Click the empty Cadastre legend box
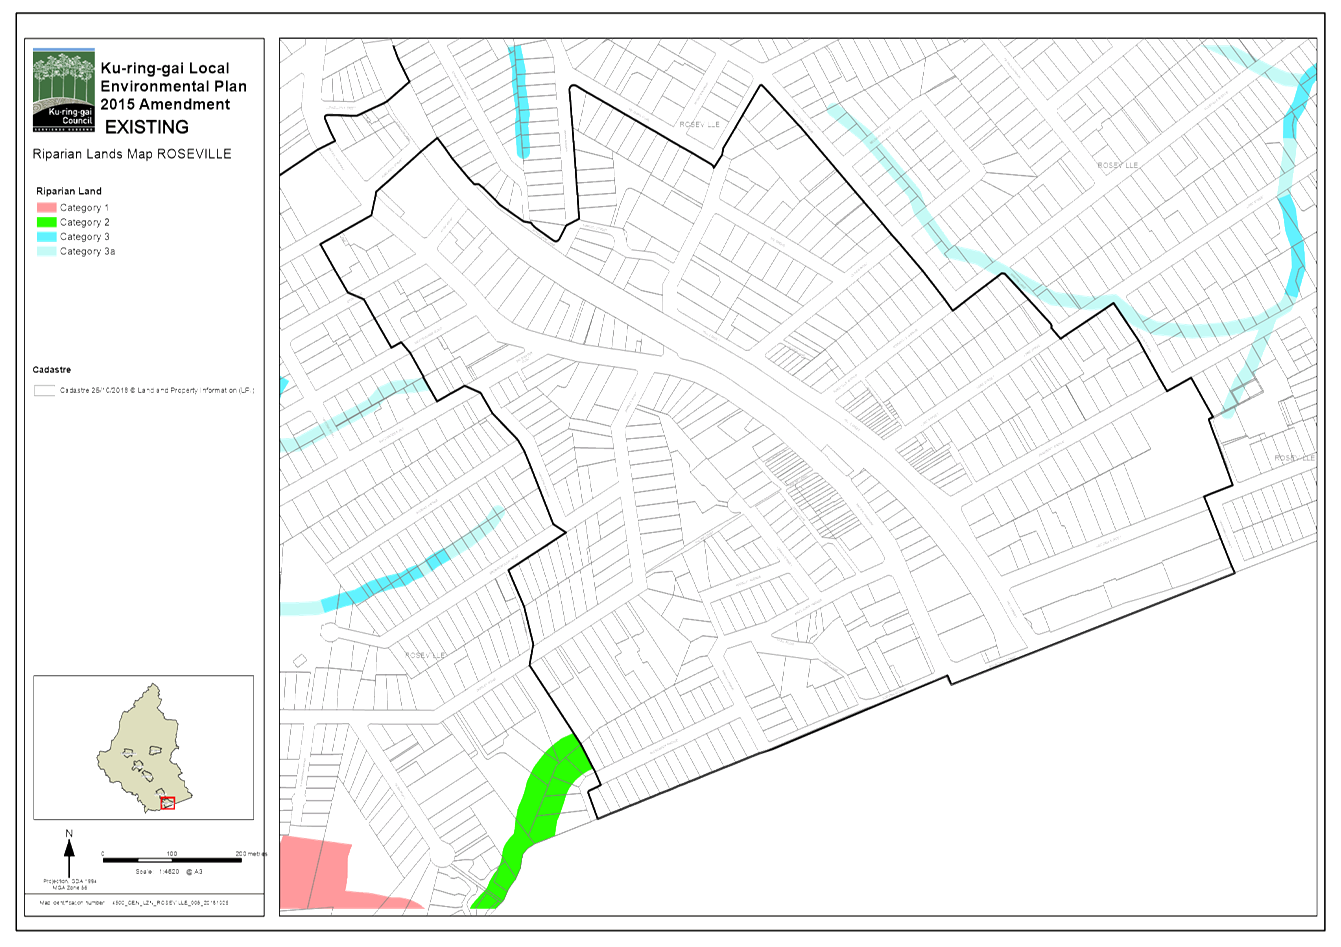 coord(44,391)
